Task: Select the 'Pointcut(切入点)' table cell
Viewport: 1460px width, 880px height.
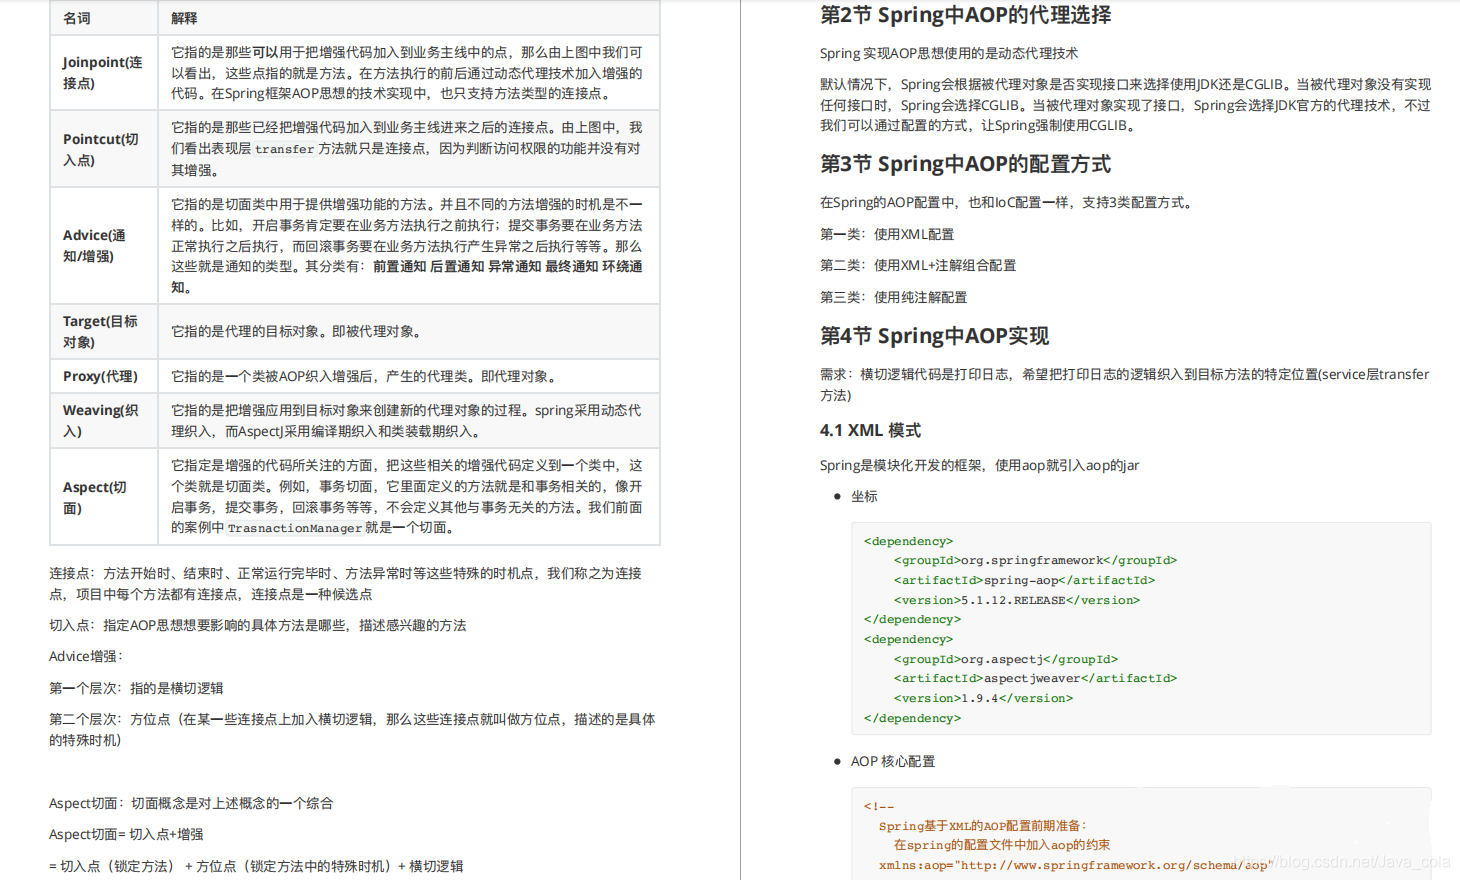Action: click(x=104, y=149)
